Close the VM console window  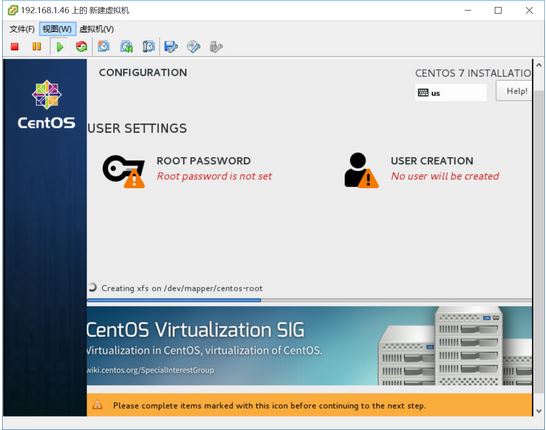tap(529, 10)
